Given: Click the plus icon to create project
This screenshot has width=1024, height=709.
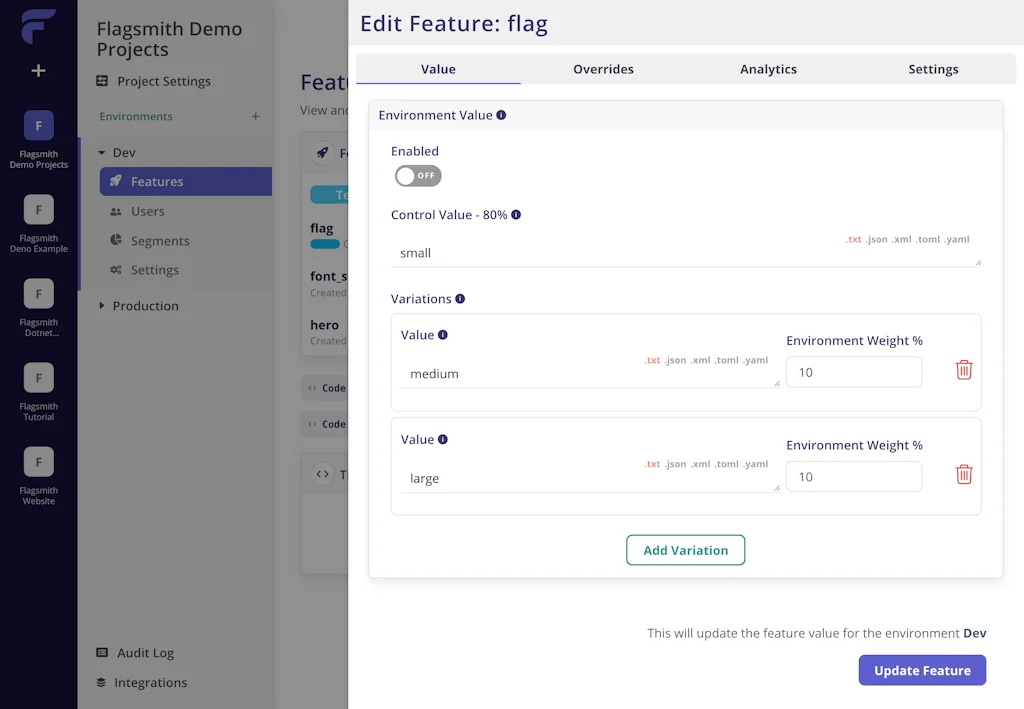Looking at the screenshot, I should tap(38, 71).
